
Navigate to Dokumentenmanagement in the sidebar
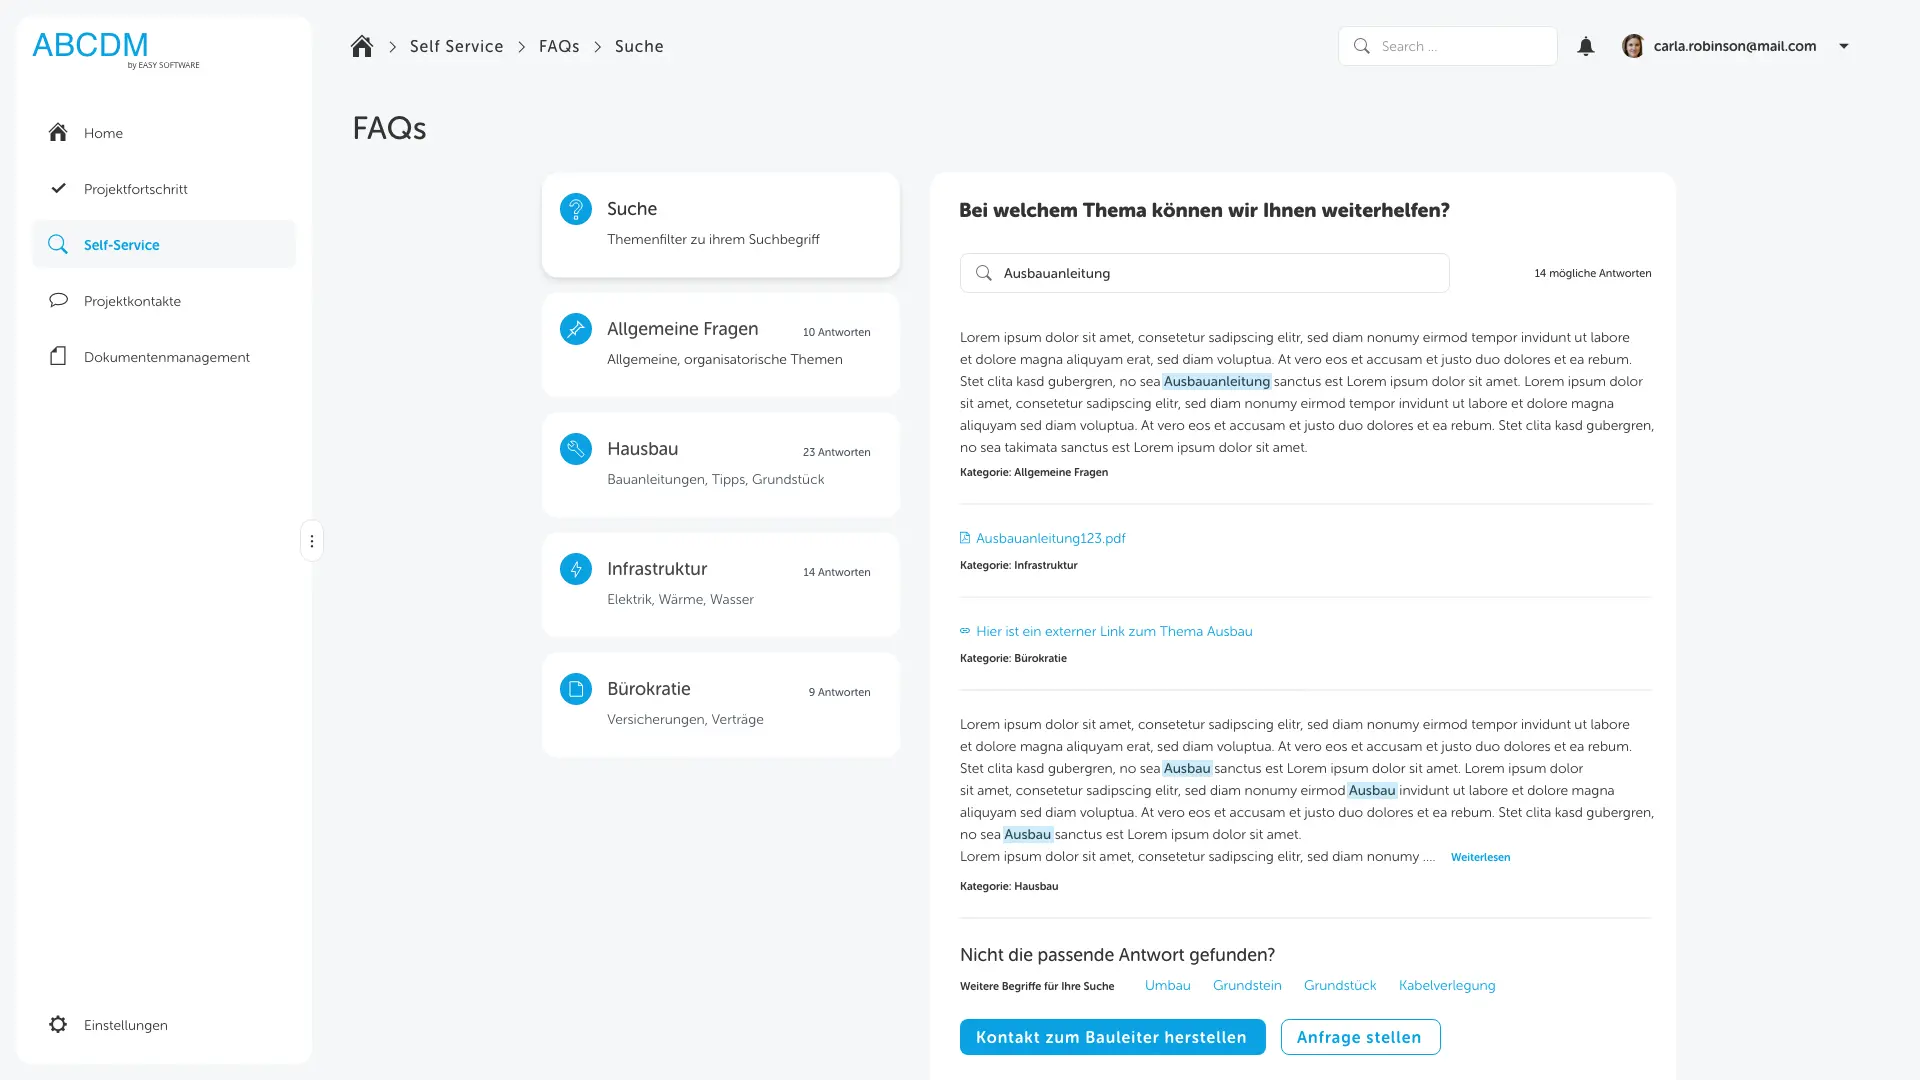[x=167, y=357]
